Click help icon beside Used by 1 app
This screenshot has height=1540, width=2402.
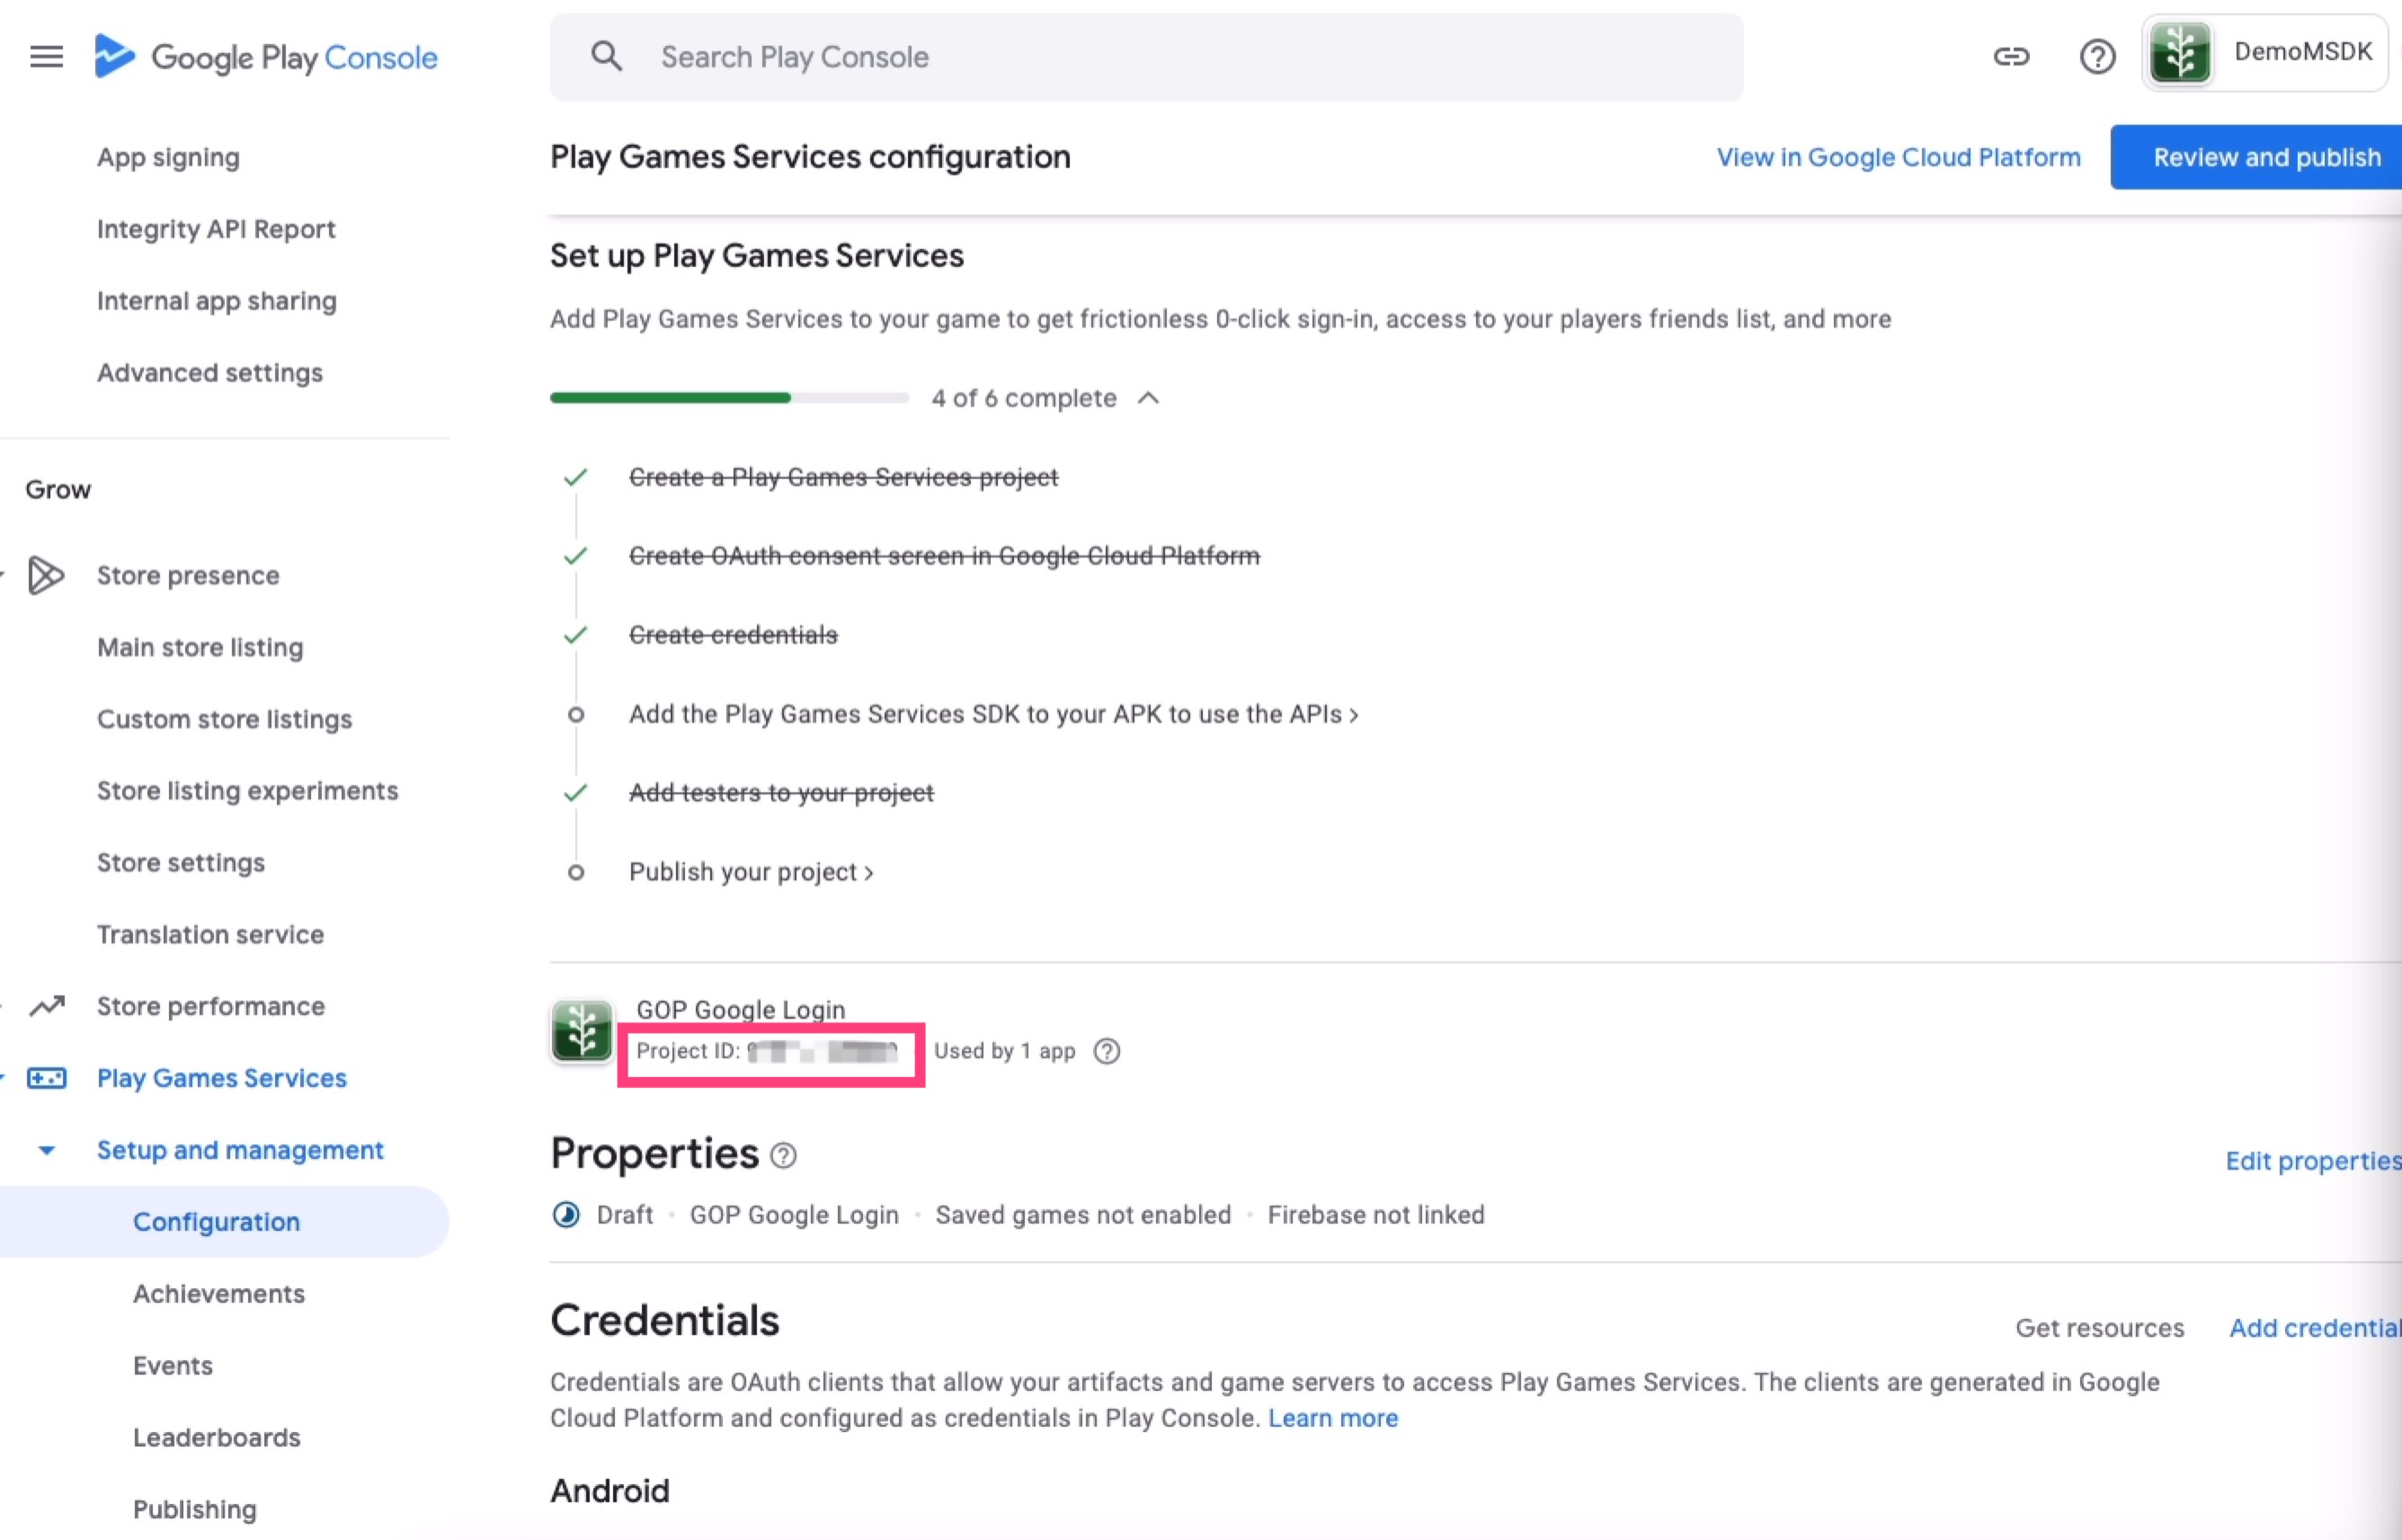tap(1107, 1051)
